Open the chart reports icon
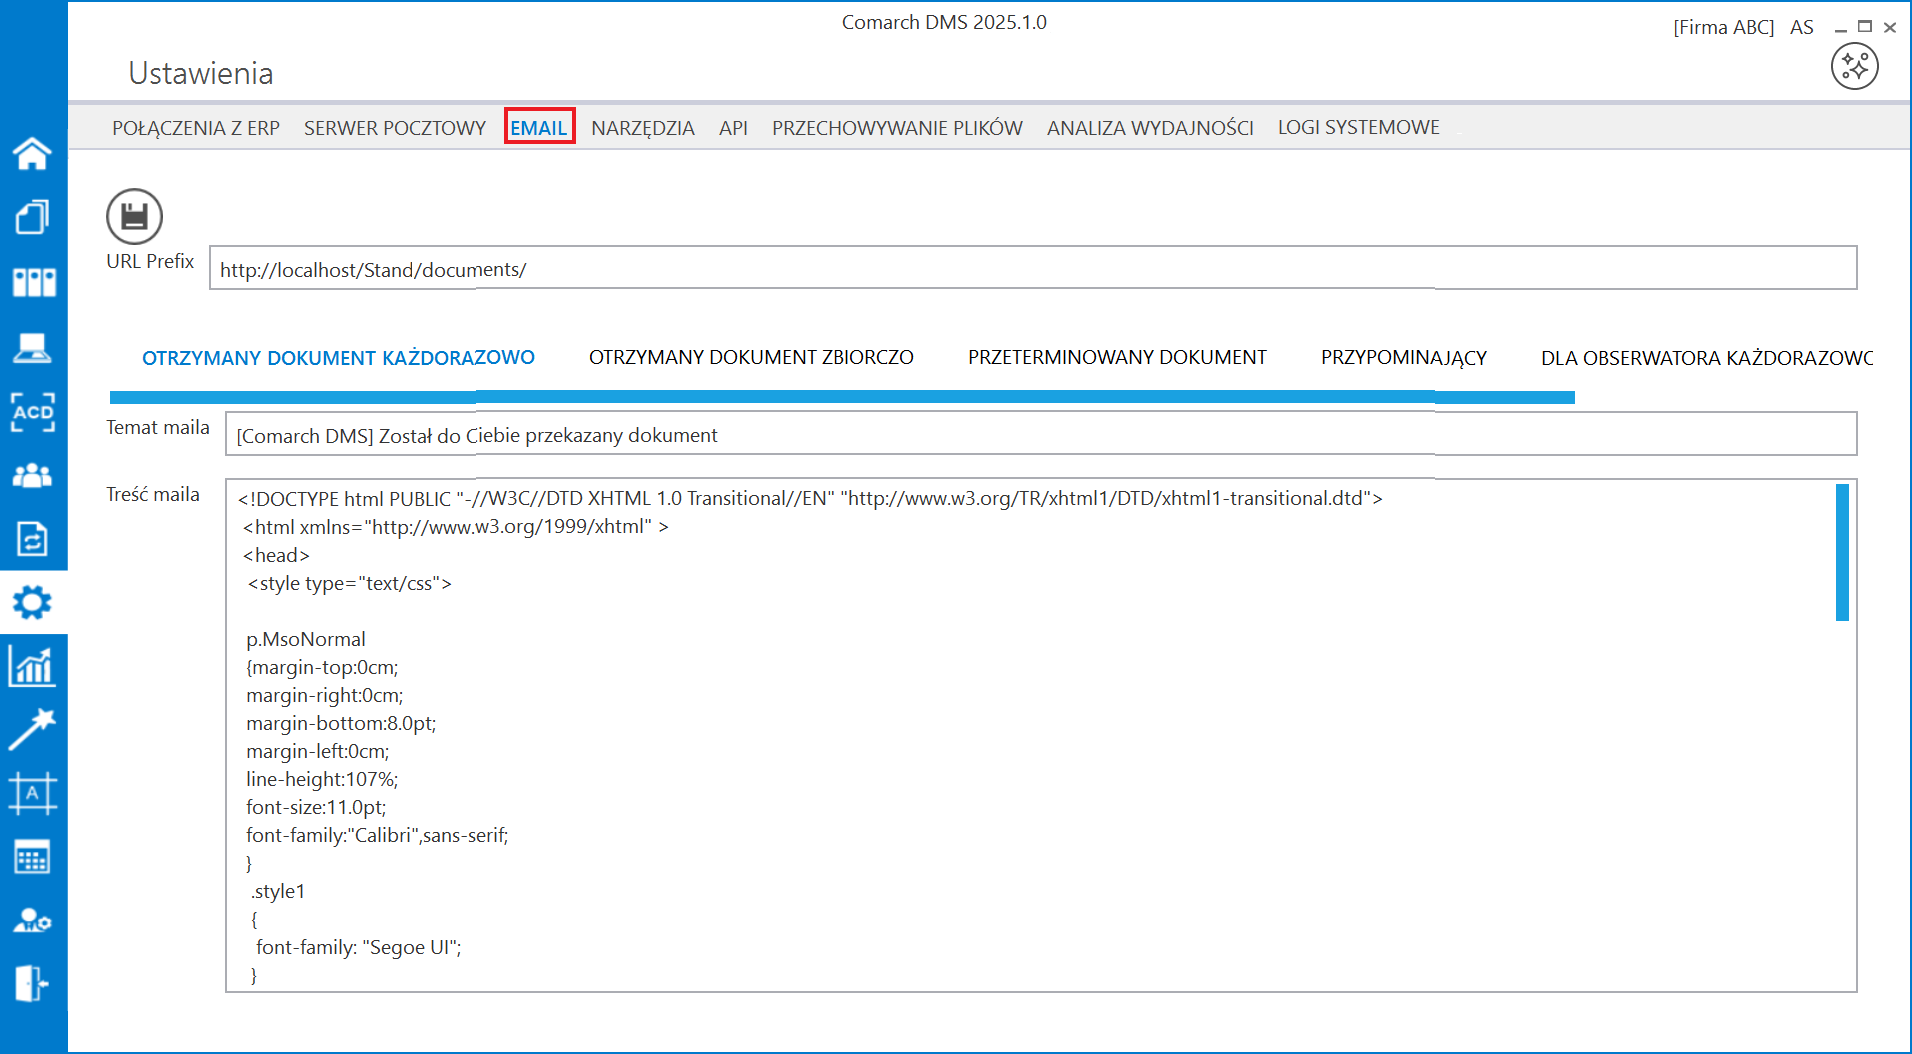This screenshot has height=1054, width=1912. pos(32,666)
